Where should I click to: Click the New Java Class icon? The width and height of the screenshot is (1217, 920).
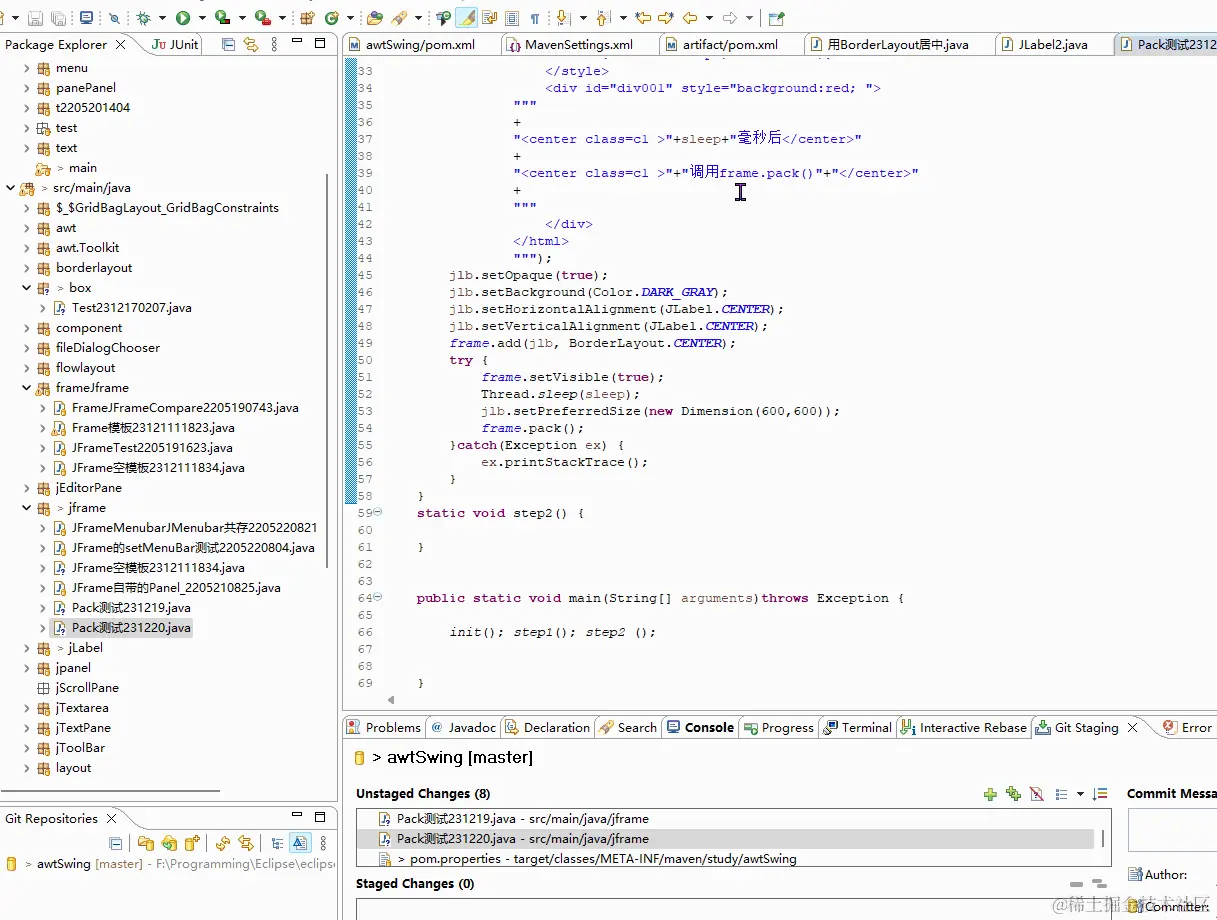point(331,18)
